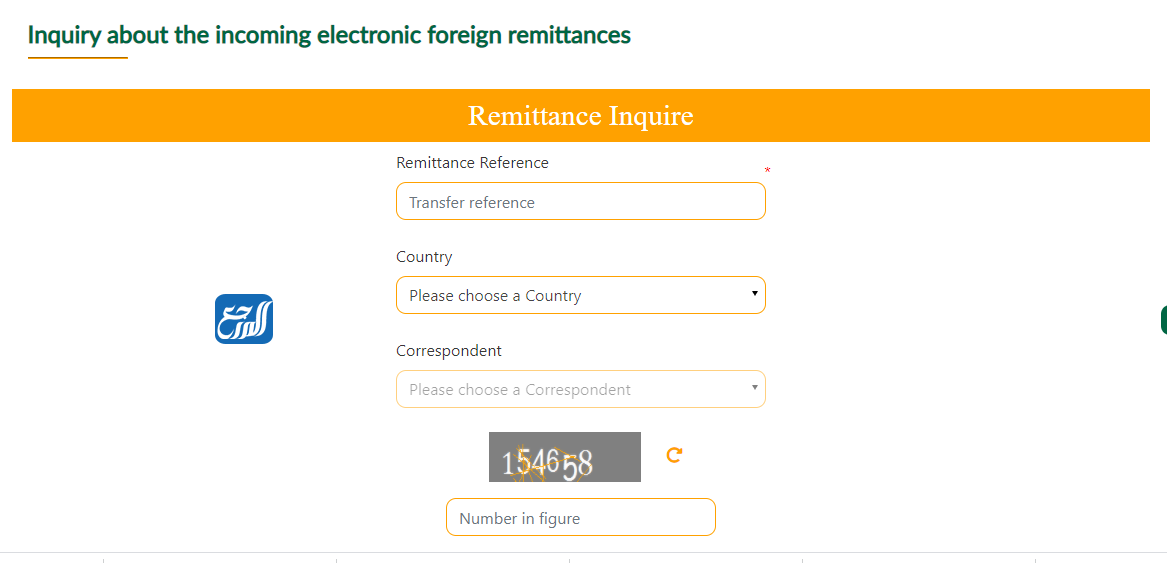Click the orange Remittance Inquire banner

click(x=580, y=116)
